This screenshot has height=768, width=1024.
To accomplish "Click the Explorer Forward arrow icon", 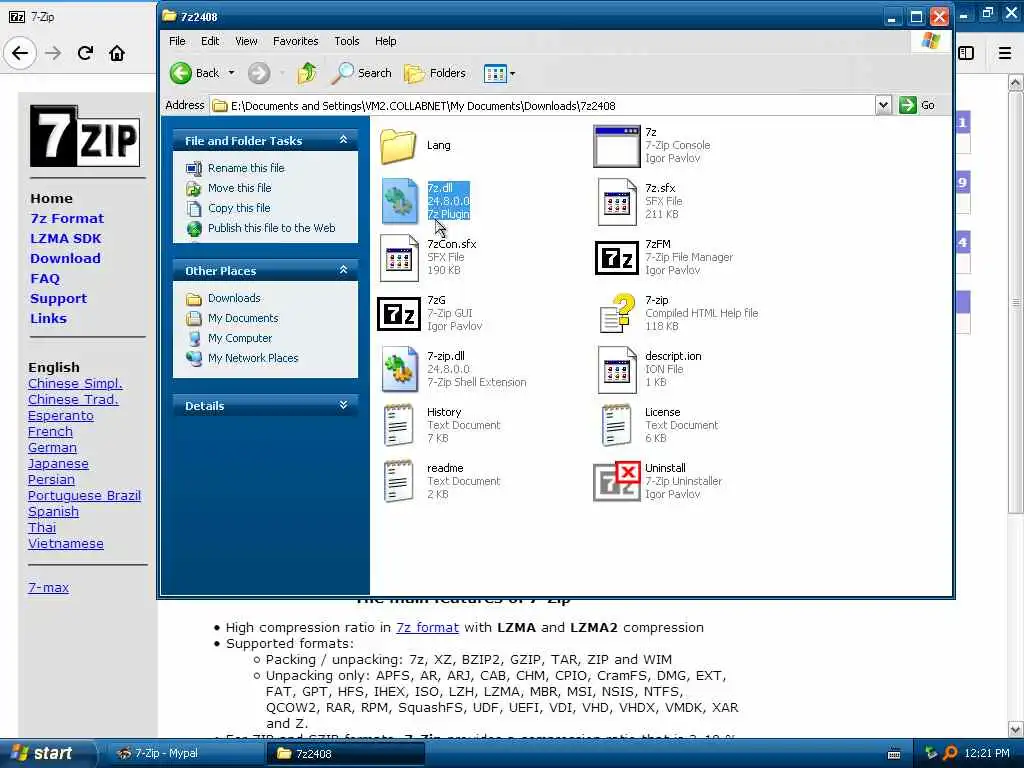I will 259,73.
